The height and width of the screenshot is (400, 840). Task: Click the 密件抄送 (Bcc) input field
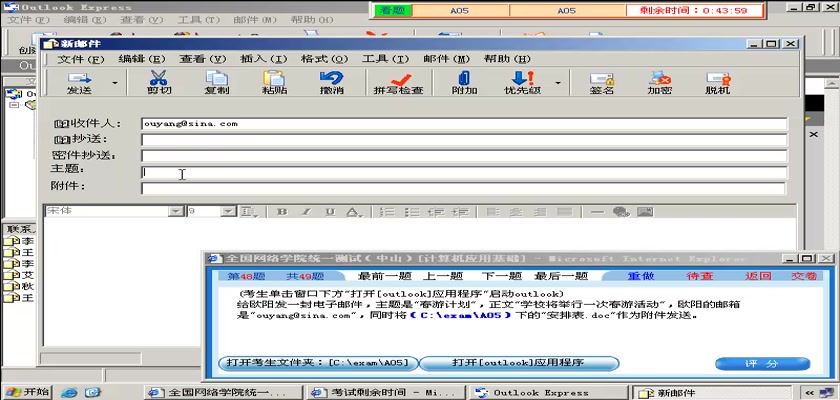(x=464, y=156)
